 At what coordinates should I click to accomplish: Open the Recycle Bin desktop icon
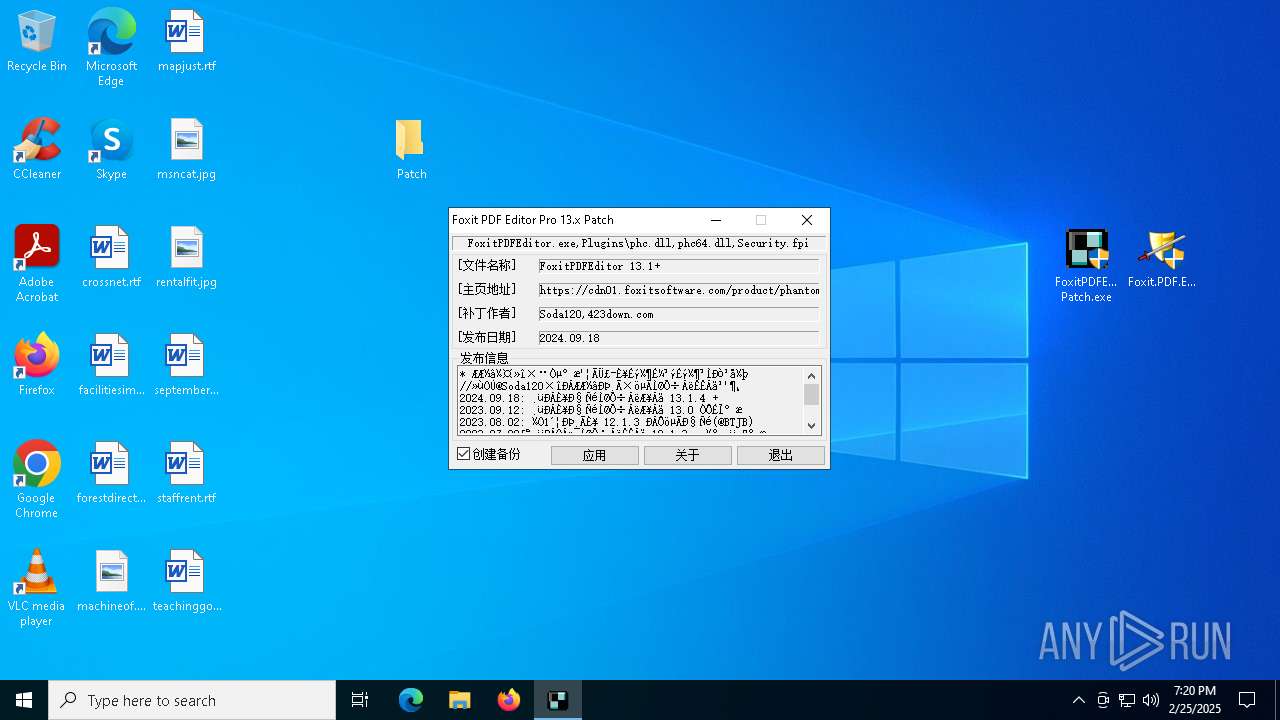(37, 42)
